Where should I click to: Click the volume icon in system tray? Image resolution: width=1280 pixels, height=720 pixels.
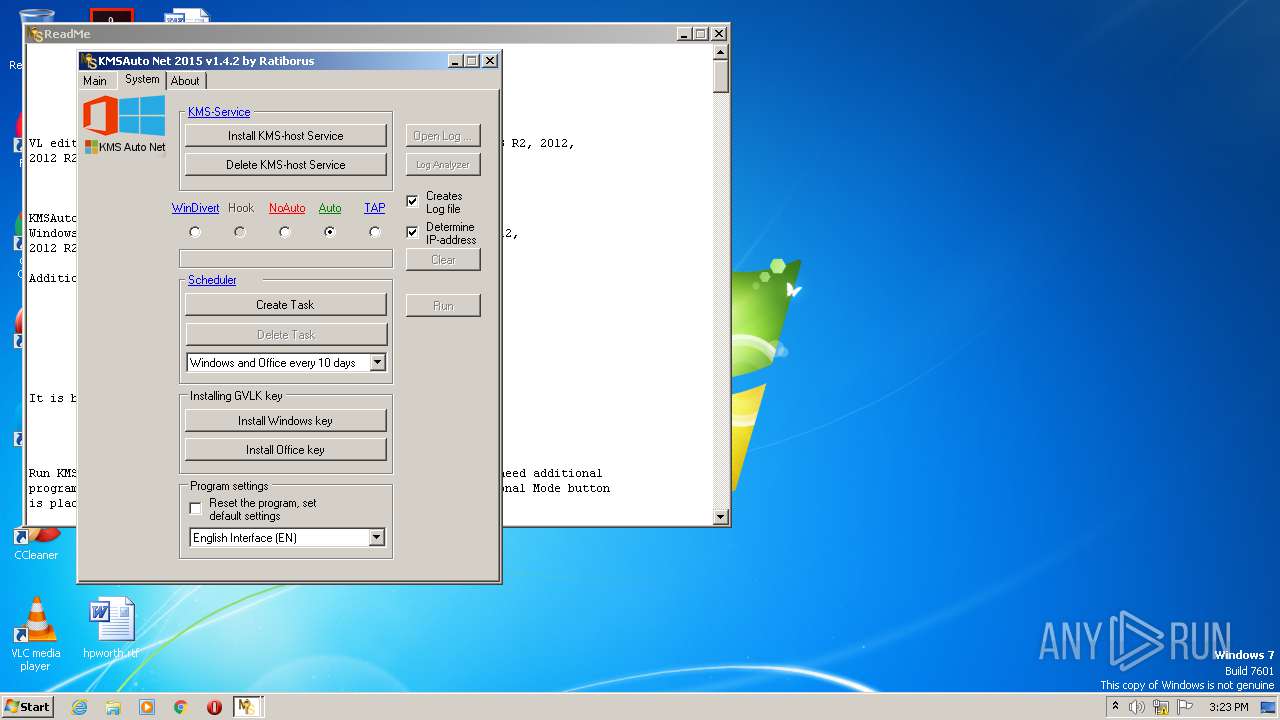[1137, 707]
